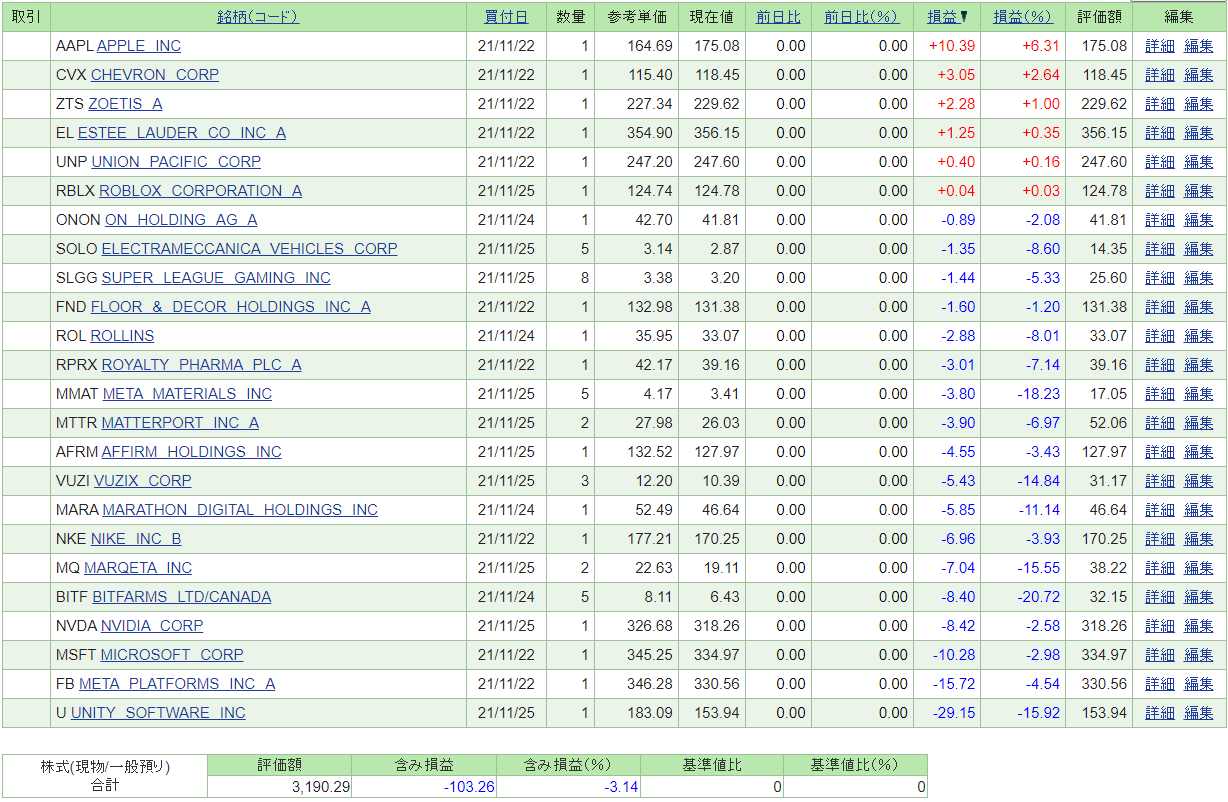Sort by 損益 column with descending arrow
The height and width of the screenshot is (802, 1228).
pyautogui.click(x=948, y=17)
